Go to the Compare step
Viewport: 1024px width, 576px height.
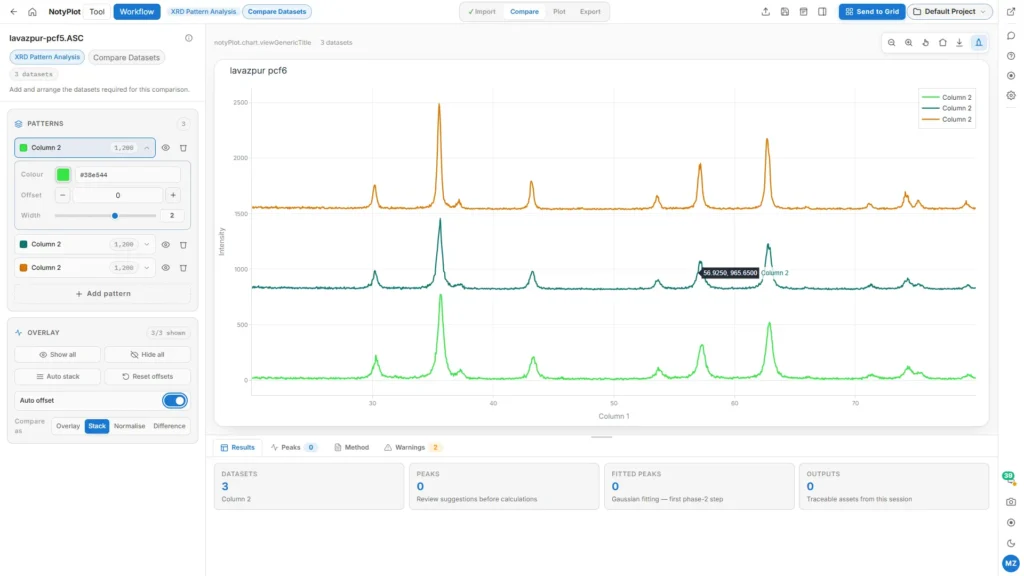(524, 12)
